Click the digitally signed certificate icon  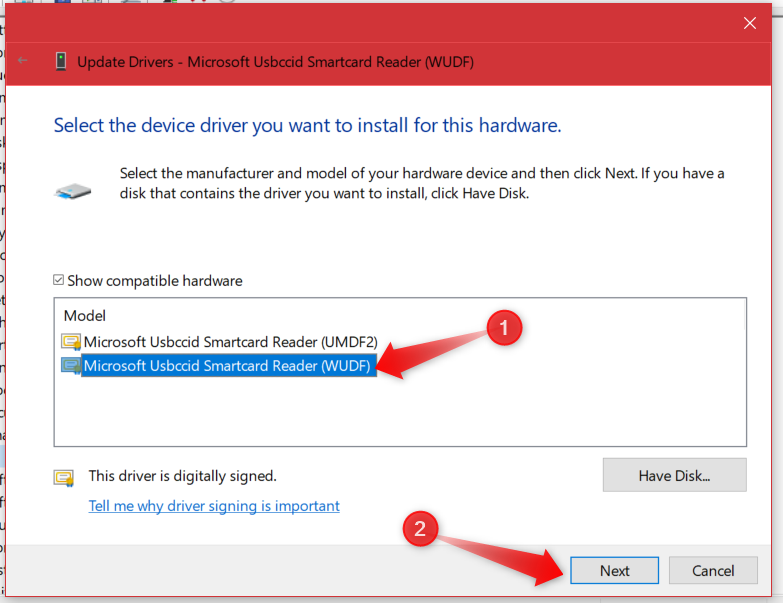[64, 478]
